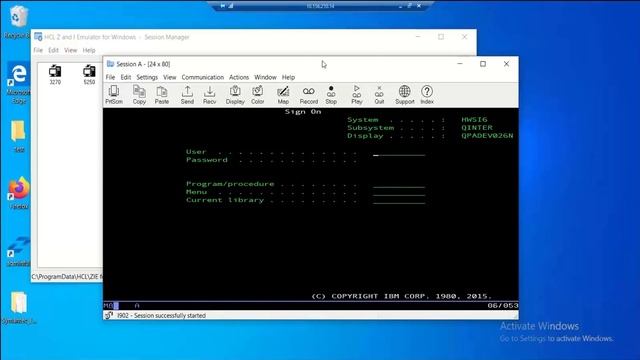
Task: Close the Session Manager window
Action: (x=464, y=37)
